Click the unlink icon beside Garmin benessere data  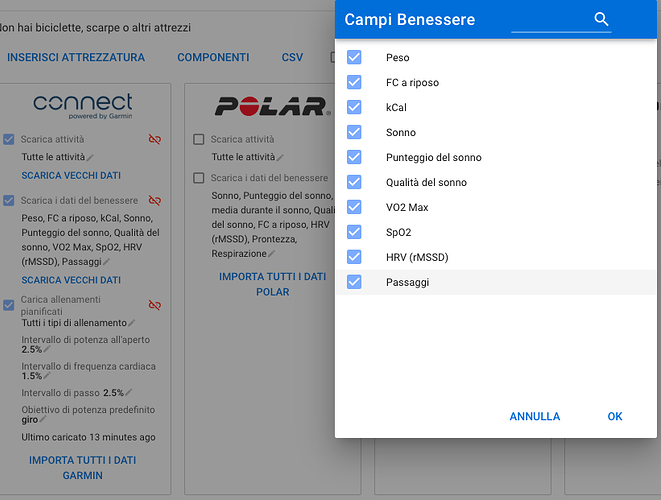click(x=155, y=200)
